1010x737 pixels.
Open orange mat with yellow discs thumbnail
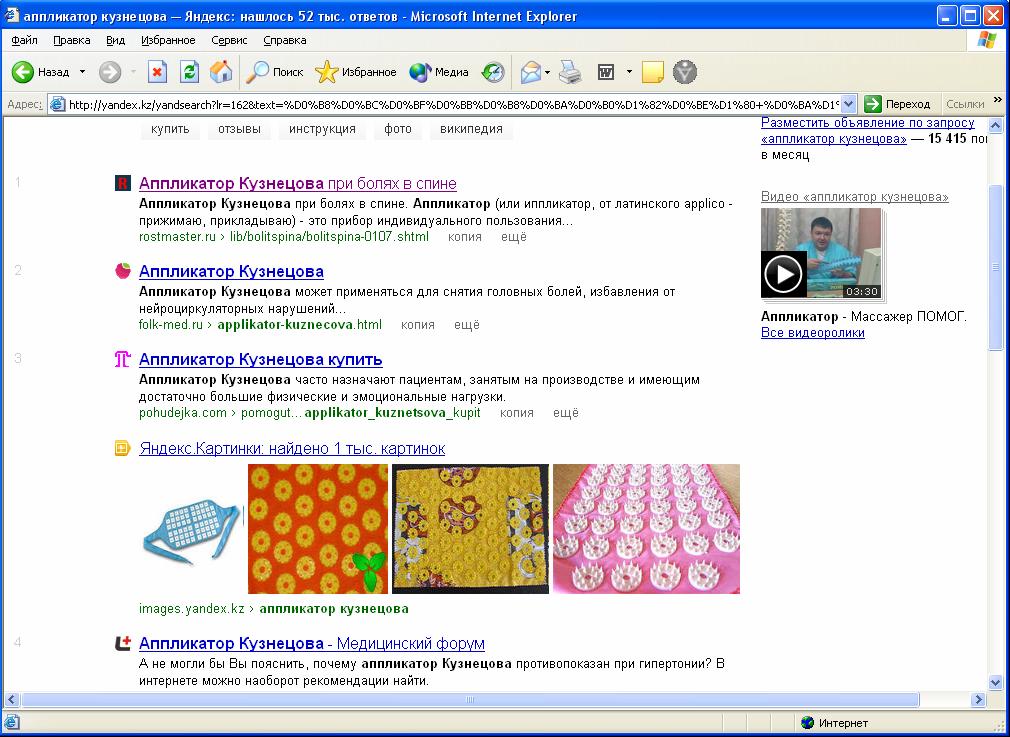318,529
